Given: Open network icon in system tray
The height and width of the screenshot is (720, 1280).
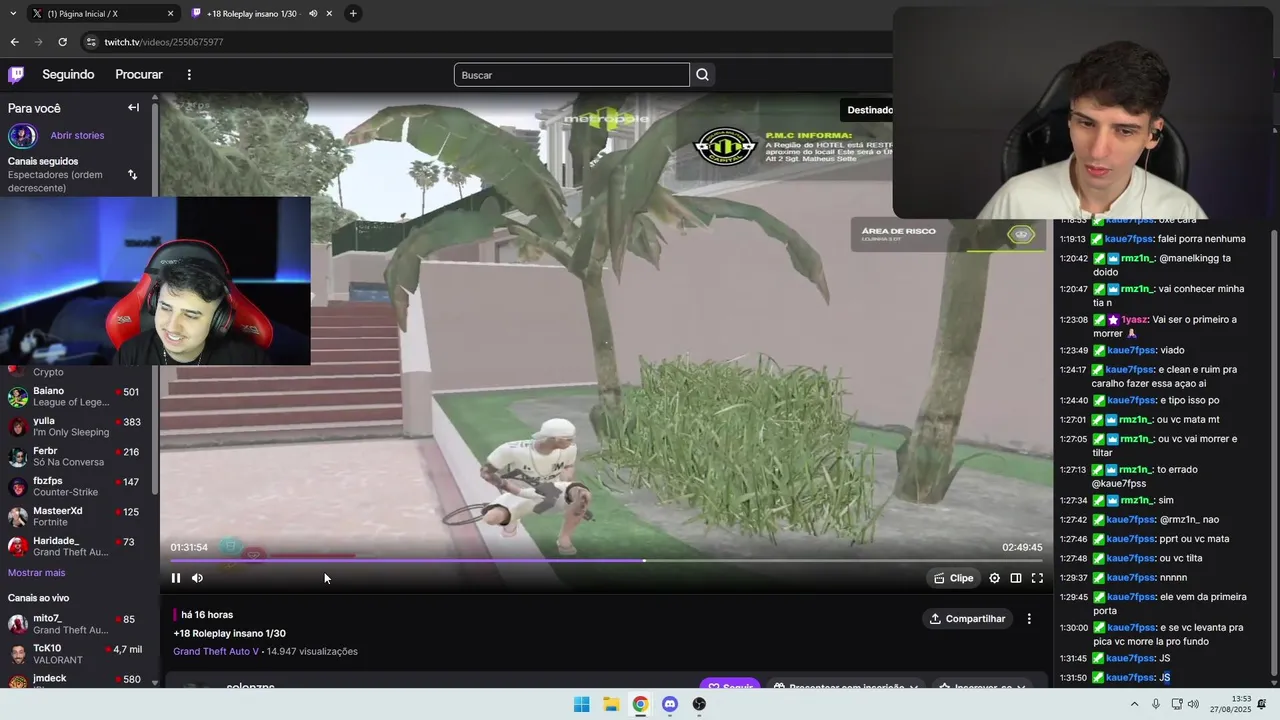Looking at the screenshot, I should 1178,704.
